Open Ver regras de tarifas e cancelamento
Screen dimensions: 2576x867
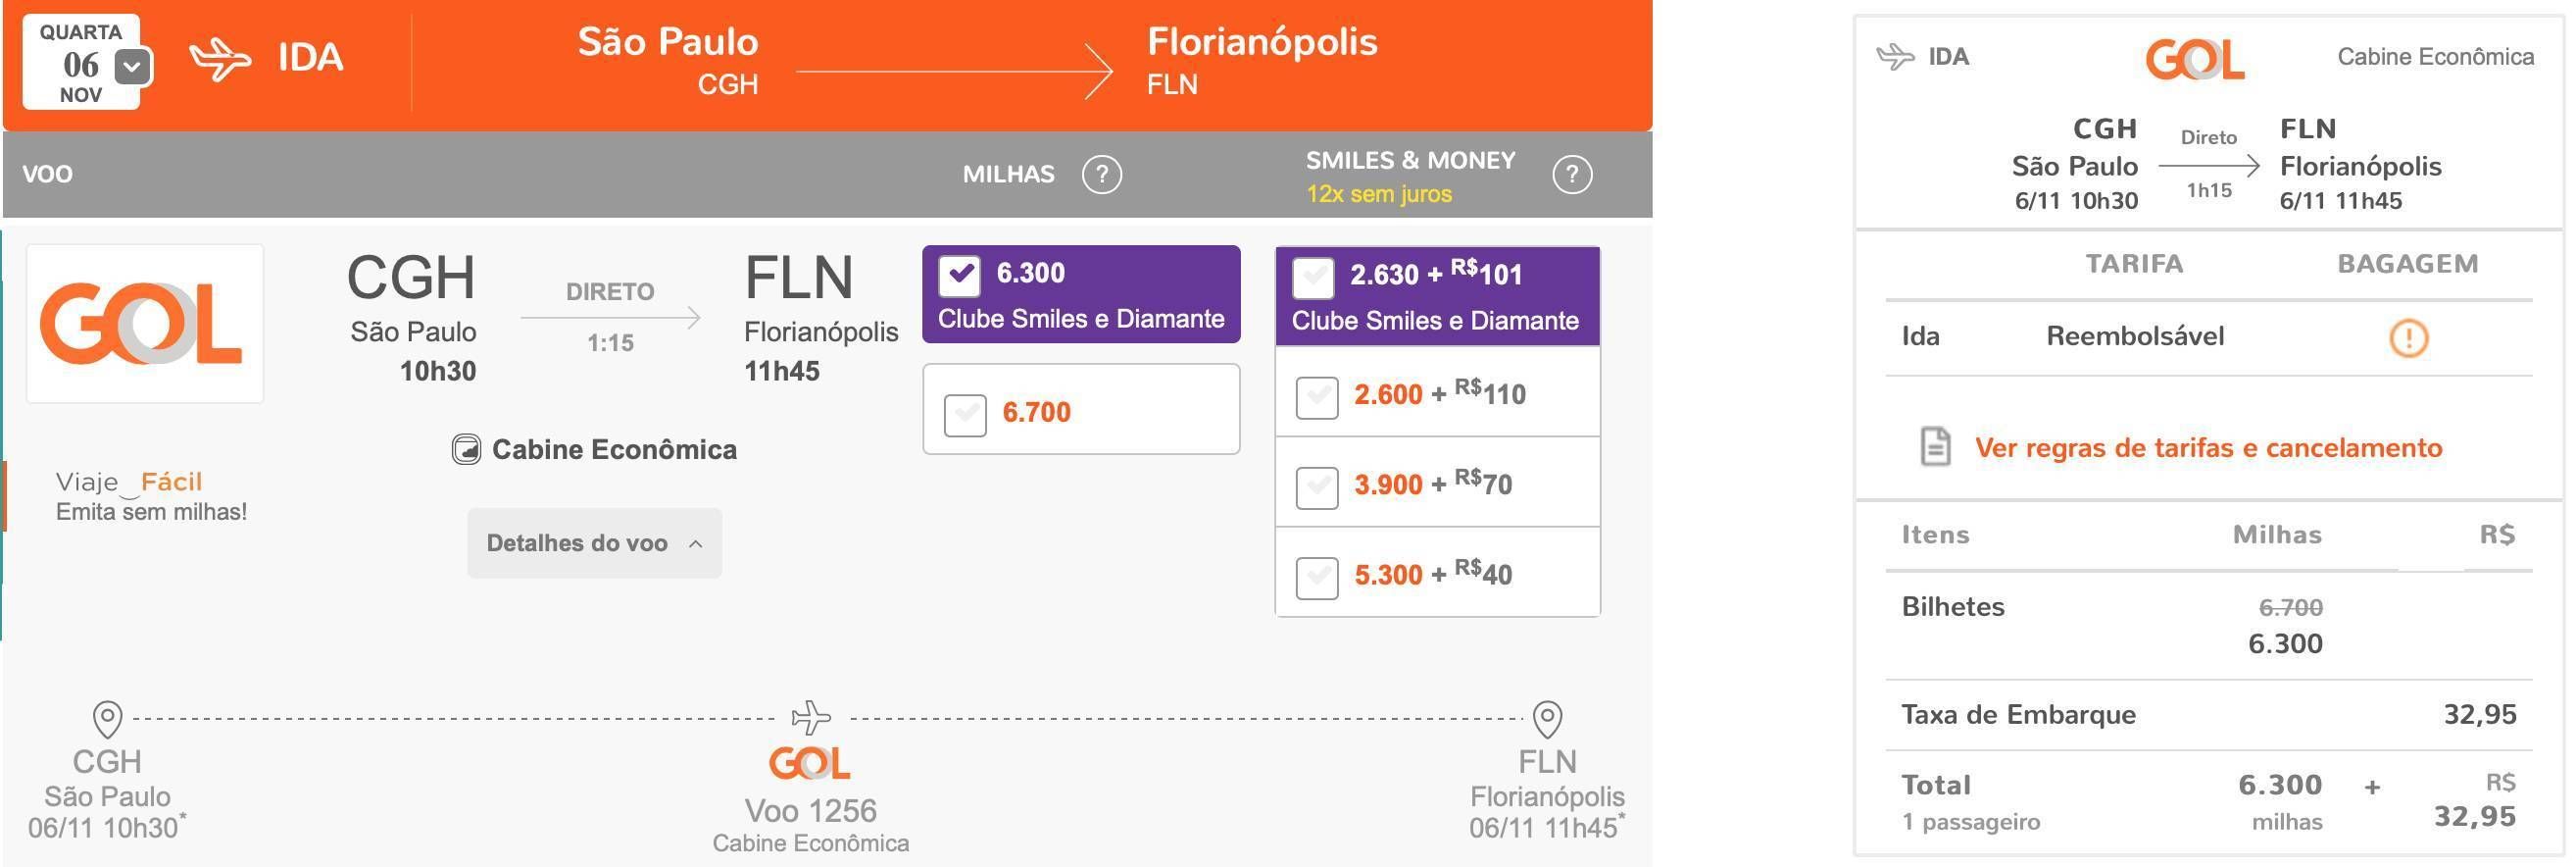click(x=2208, y=447)
